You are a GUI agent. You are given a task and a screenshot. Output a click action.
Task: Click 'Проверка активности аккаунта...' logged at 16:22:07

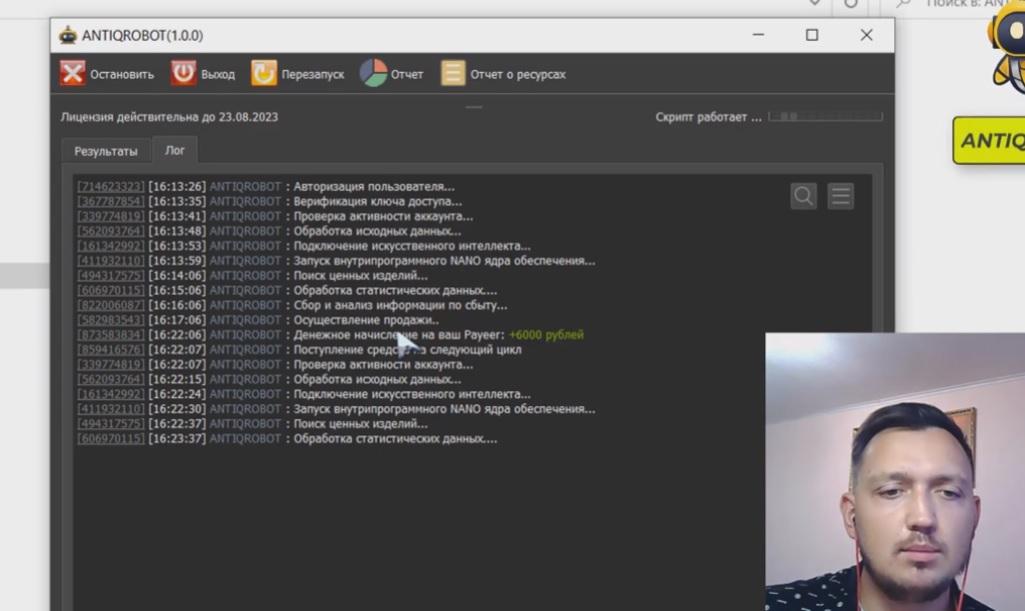coord(383,365)
